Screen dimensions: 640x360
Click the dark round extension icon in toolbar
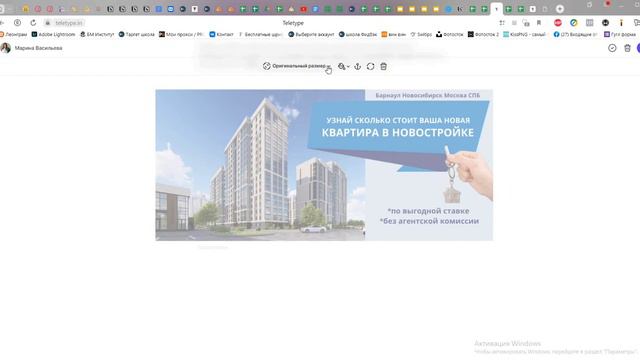(605, 23)
